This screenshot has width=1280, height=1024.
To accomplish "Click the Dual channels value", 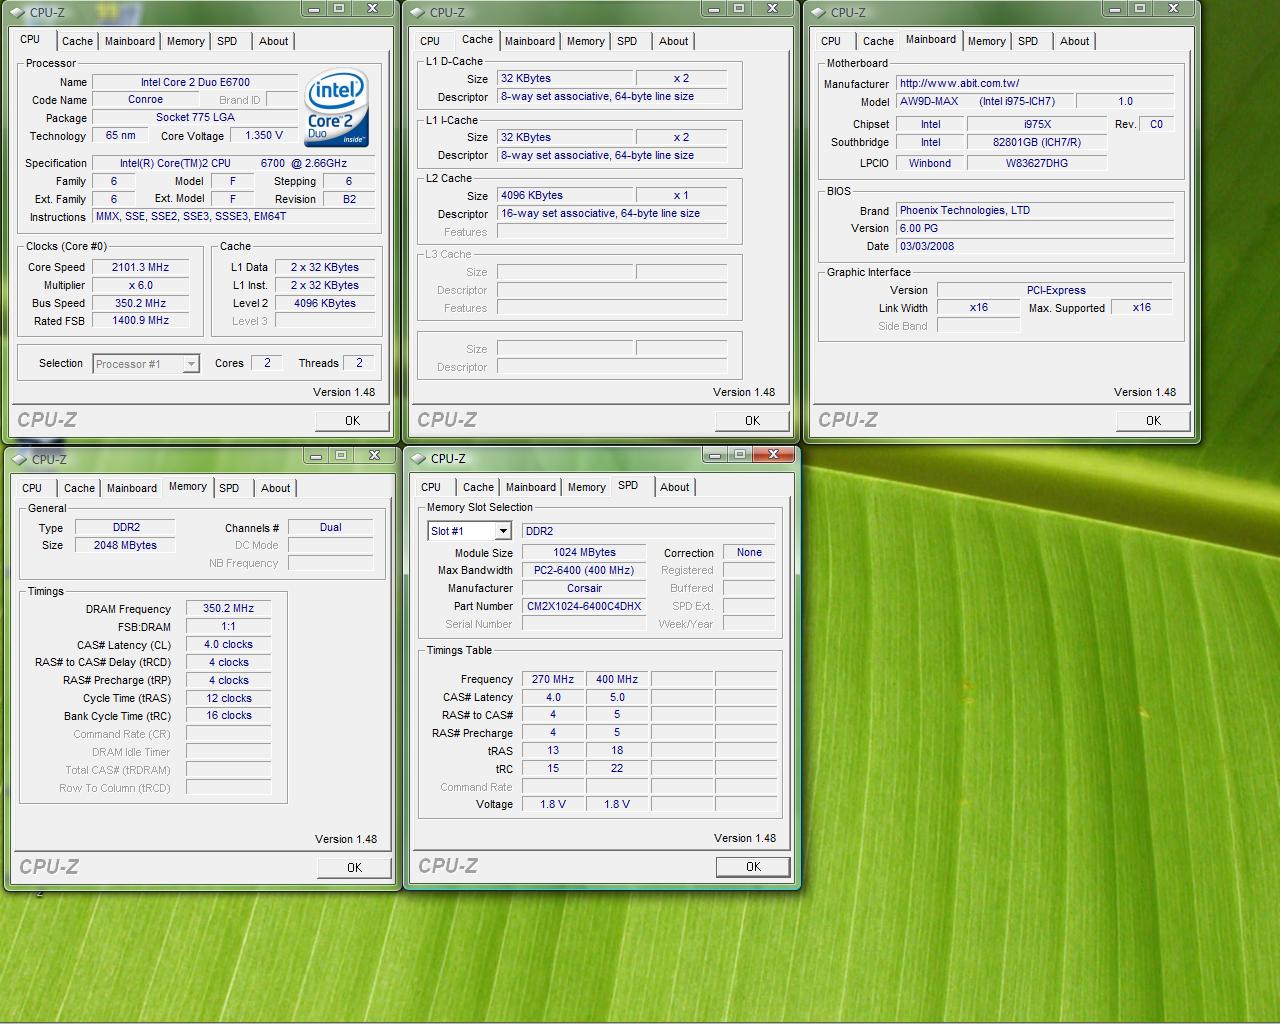I will coord(330,527).
